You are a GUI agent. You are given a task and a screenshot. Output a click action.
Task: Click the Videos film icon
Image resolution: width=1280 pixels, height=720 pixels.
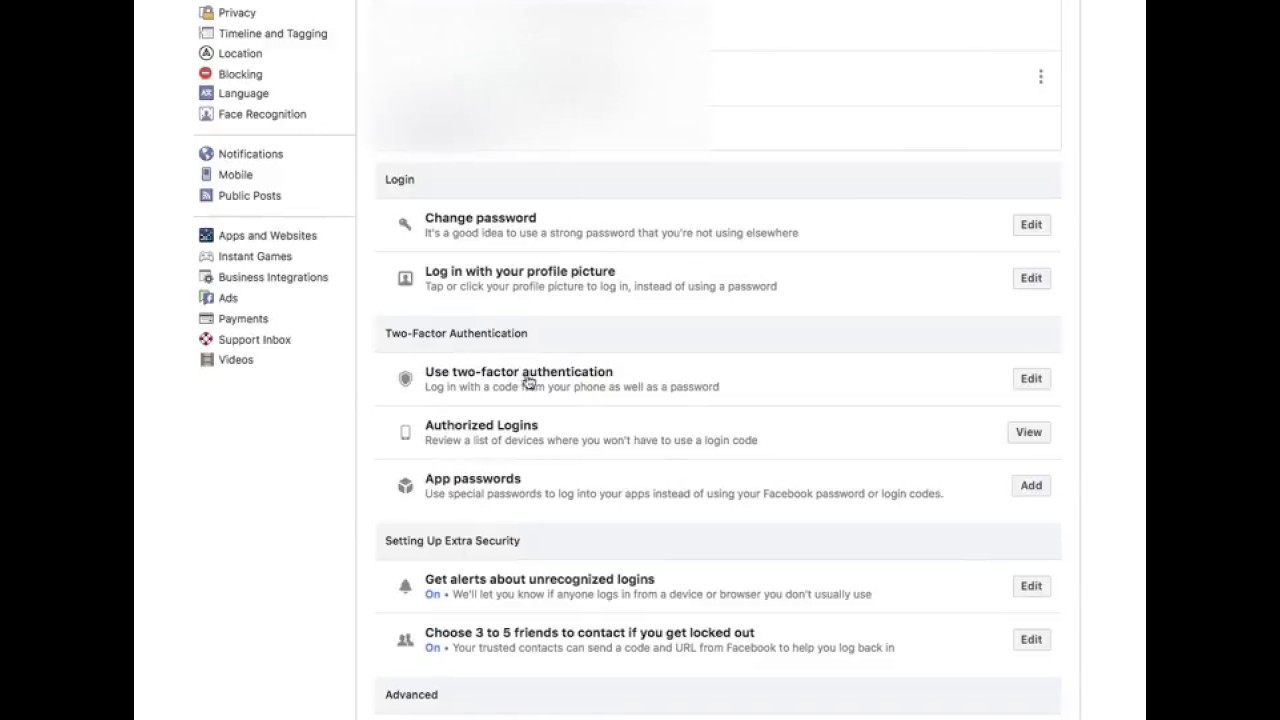206,360
